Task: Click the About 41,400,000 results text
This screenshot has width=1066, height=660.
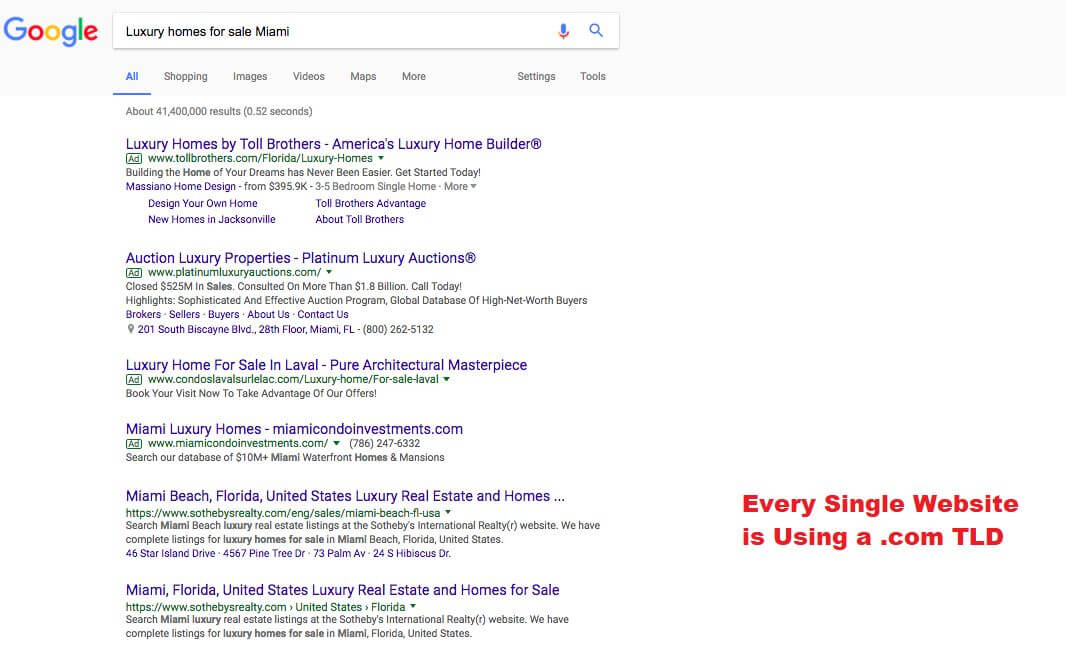Action: (219, 111)
